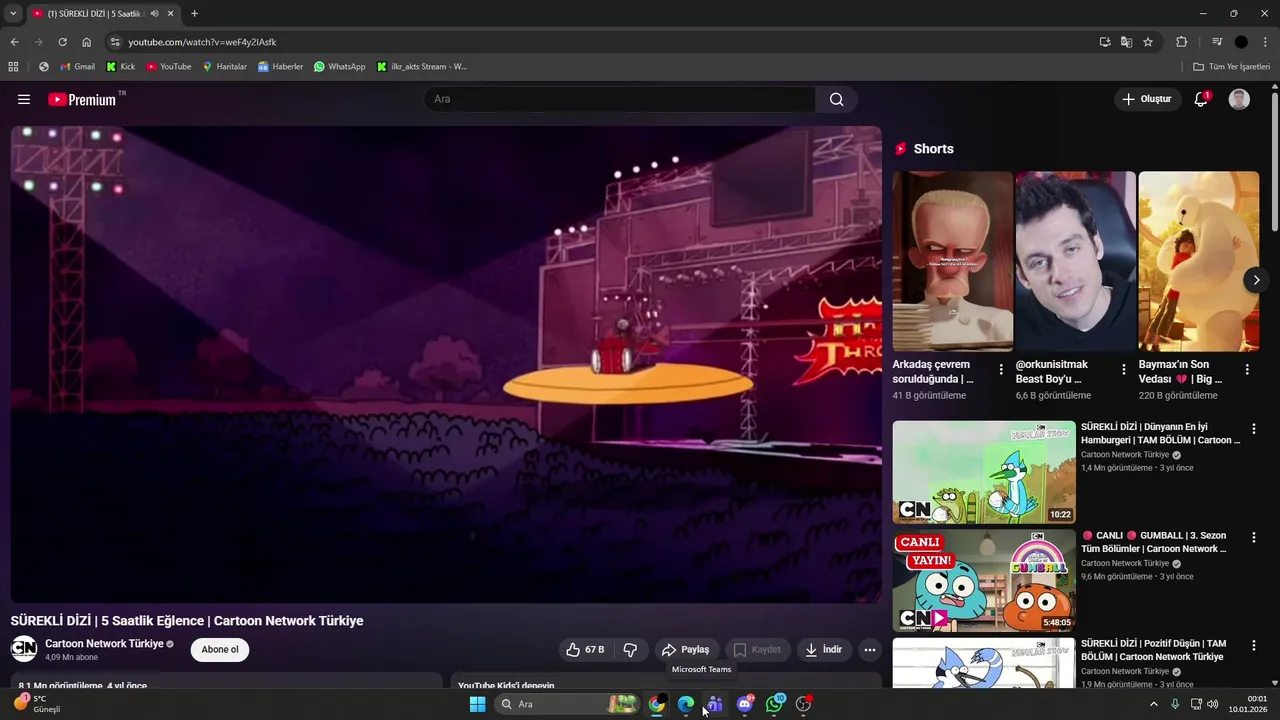Open options for Arkadaş çevrem short

pos(1001,370)
